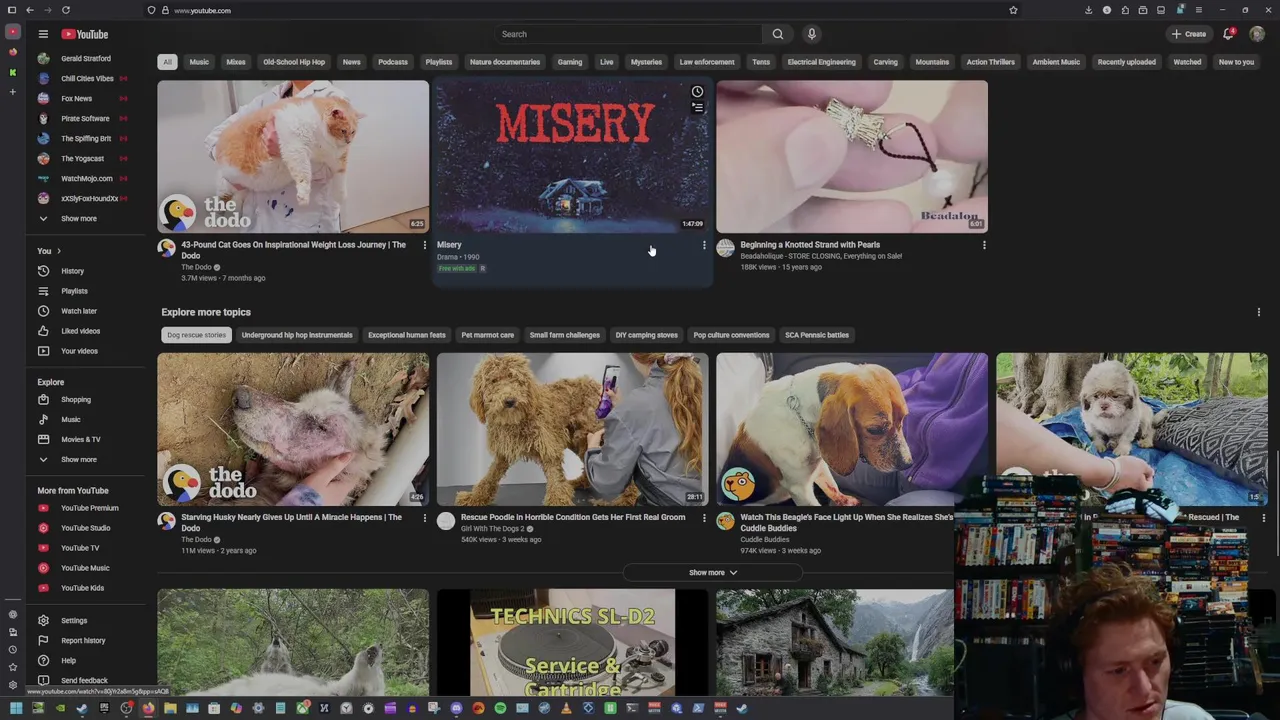Reload the page with the browser refresh button
This screenshot has height=720, width=1280.
66,10
